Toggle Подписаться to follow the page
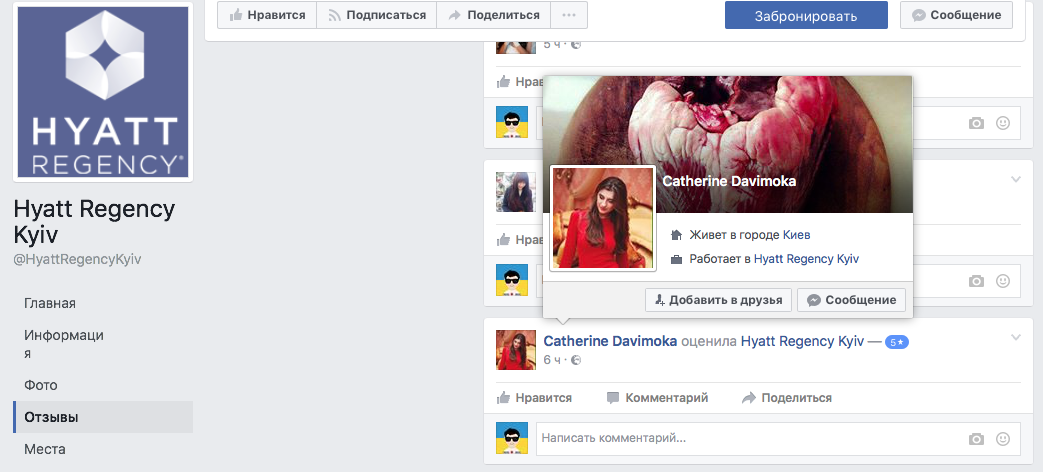The height and width of the screenshot is (472, 1043). tap(377, 15)
